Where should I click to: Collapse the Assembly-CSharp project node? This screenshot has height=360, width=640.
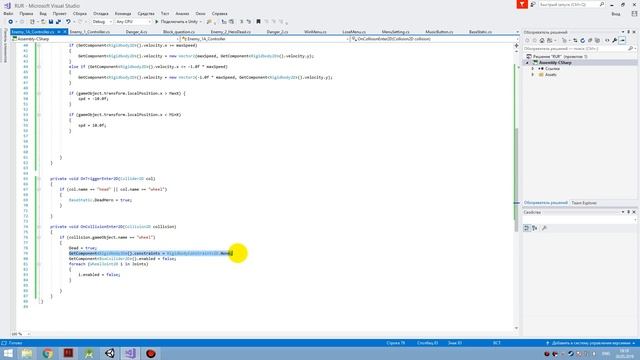click(527, 62)
